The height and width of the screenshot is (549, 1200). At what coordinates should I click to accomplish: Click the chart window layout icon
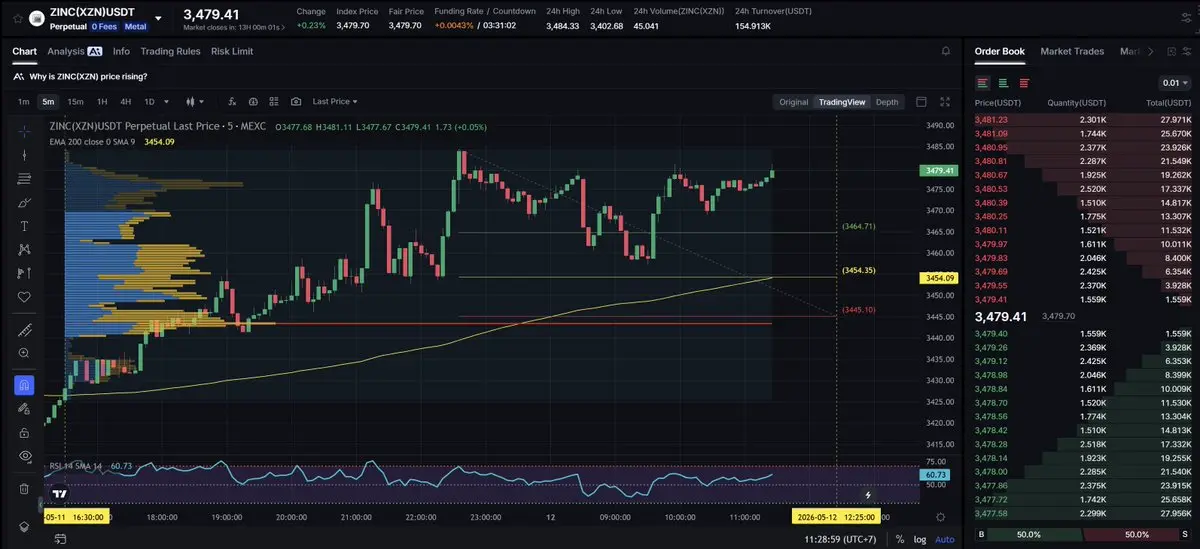coord(921,101)
